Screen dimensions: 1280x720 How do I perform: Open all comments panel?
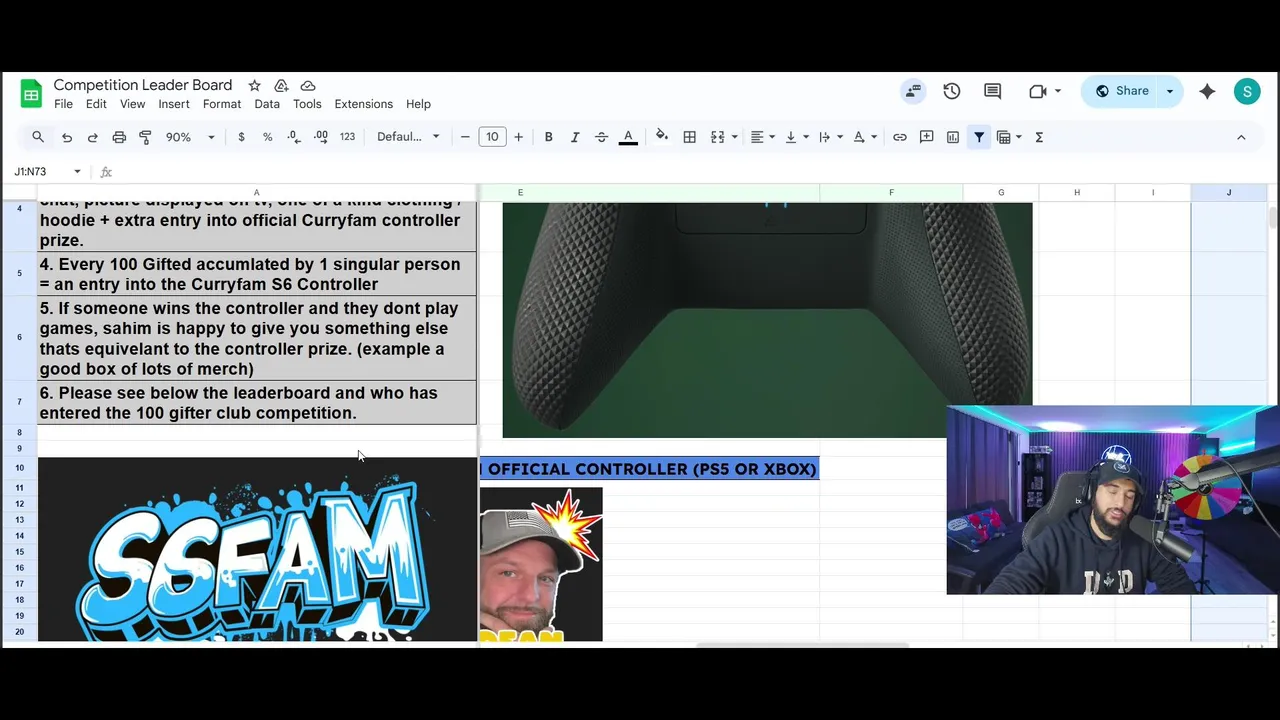pyautogui.click(x=992, y=91)
